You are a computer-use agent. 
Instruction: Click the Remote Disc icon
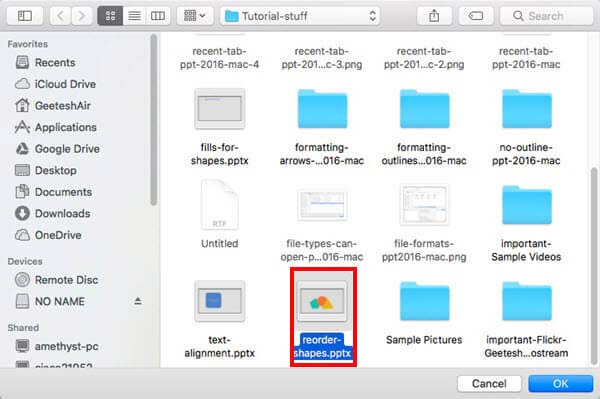22,280
